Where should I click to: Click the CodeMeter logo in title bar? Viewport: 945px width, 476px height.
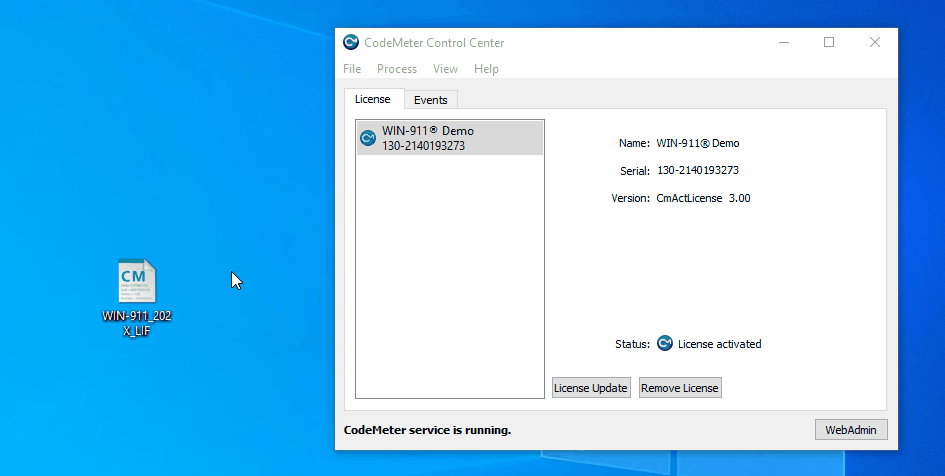pyautogui.click(x=351, y=42)
